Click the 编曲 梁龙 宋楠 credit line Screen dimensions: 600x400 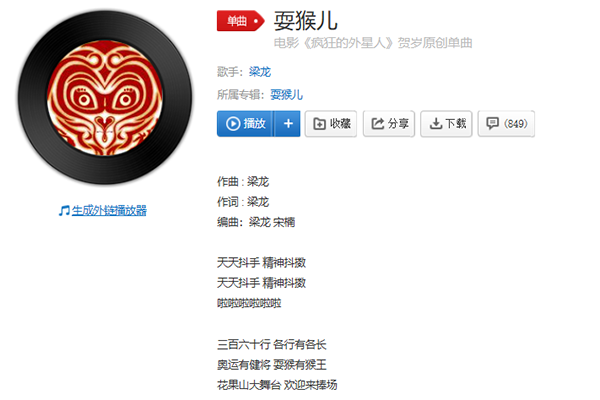(256, 222)
